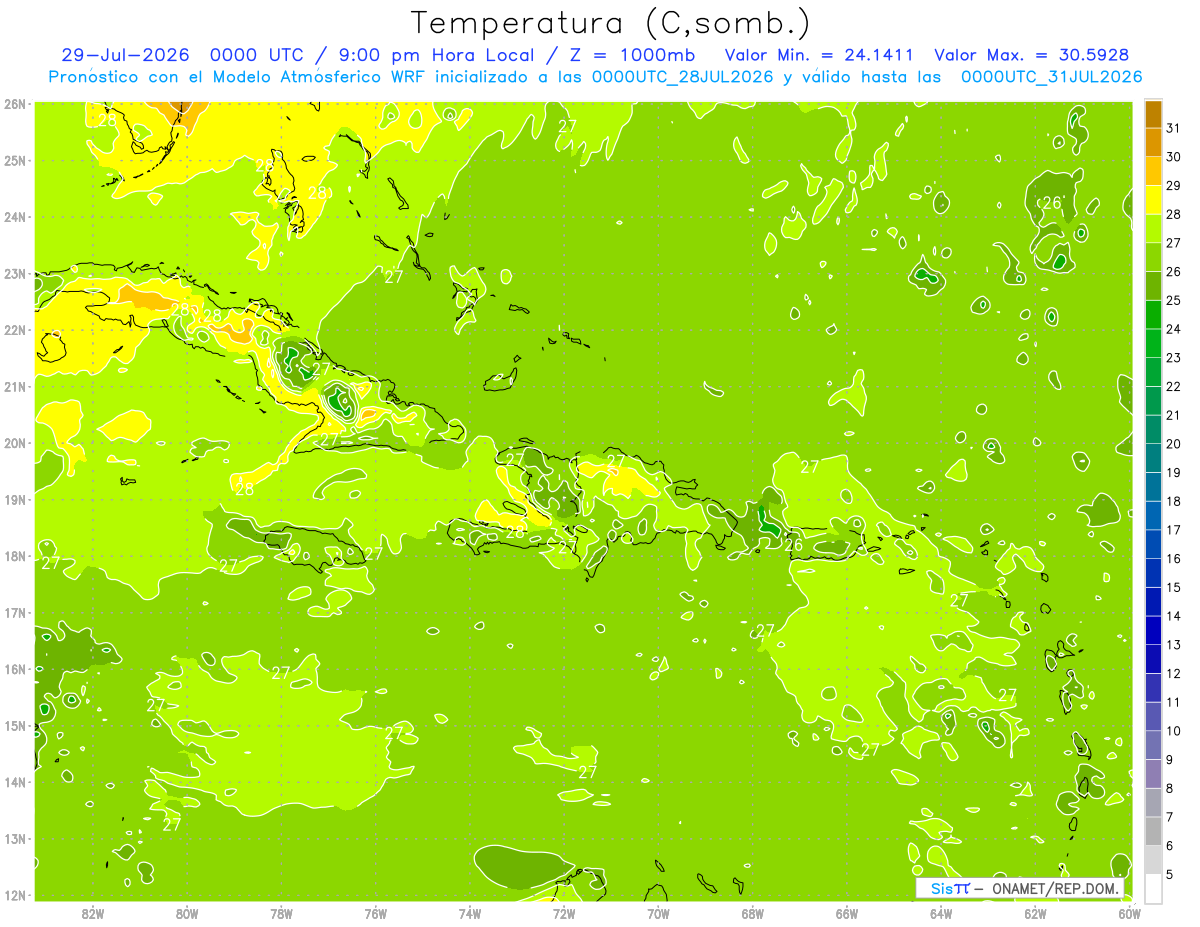
Task: Click the 78W longitude axis label
Action: pyautogui.click(x=281, y=913)
